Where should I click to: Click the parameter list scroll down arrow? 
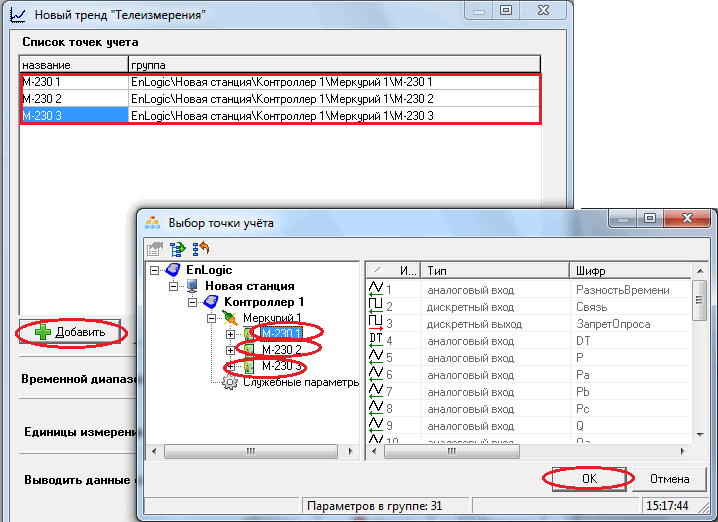(700, 435)
